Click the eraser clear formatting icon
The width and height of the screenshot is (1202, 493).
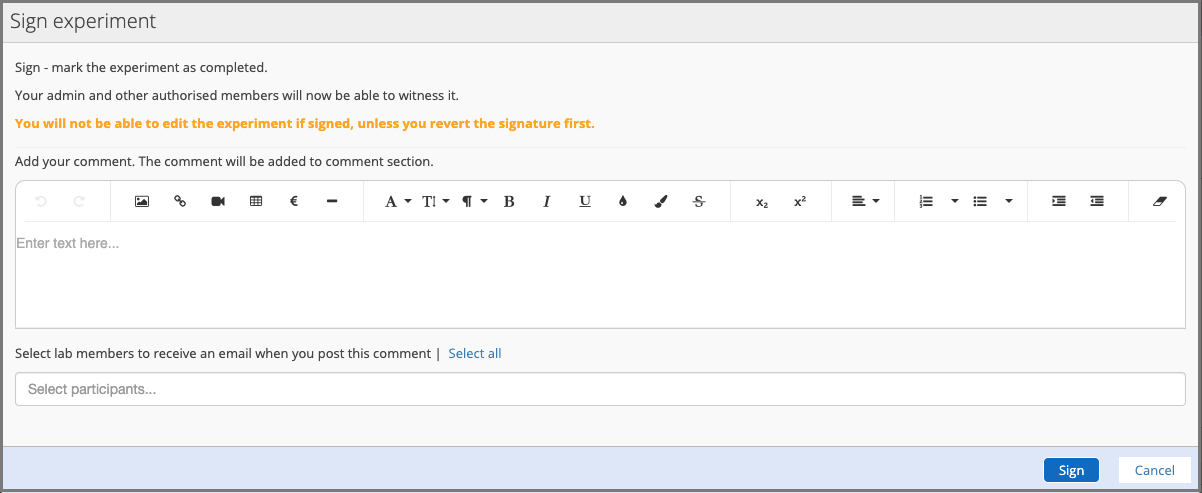click(x=1159, y=201)
